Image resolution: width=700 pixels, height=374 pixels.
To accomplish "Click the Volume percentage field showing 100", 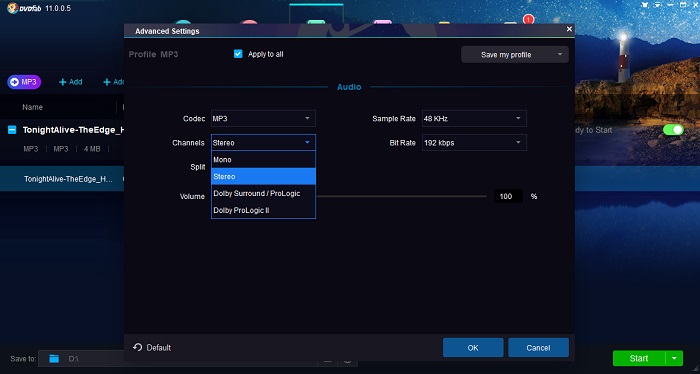I will coord(508,196).
